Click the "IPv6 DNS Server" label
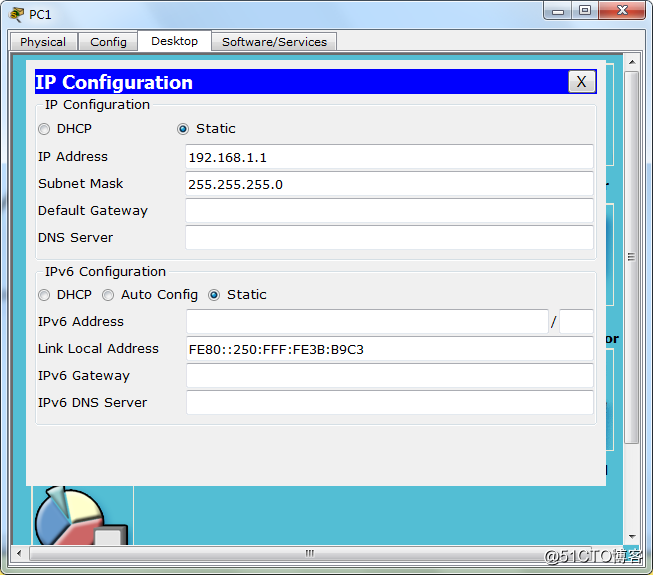The height and width of the screenshot is (575, 653). tap(92, 403)
